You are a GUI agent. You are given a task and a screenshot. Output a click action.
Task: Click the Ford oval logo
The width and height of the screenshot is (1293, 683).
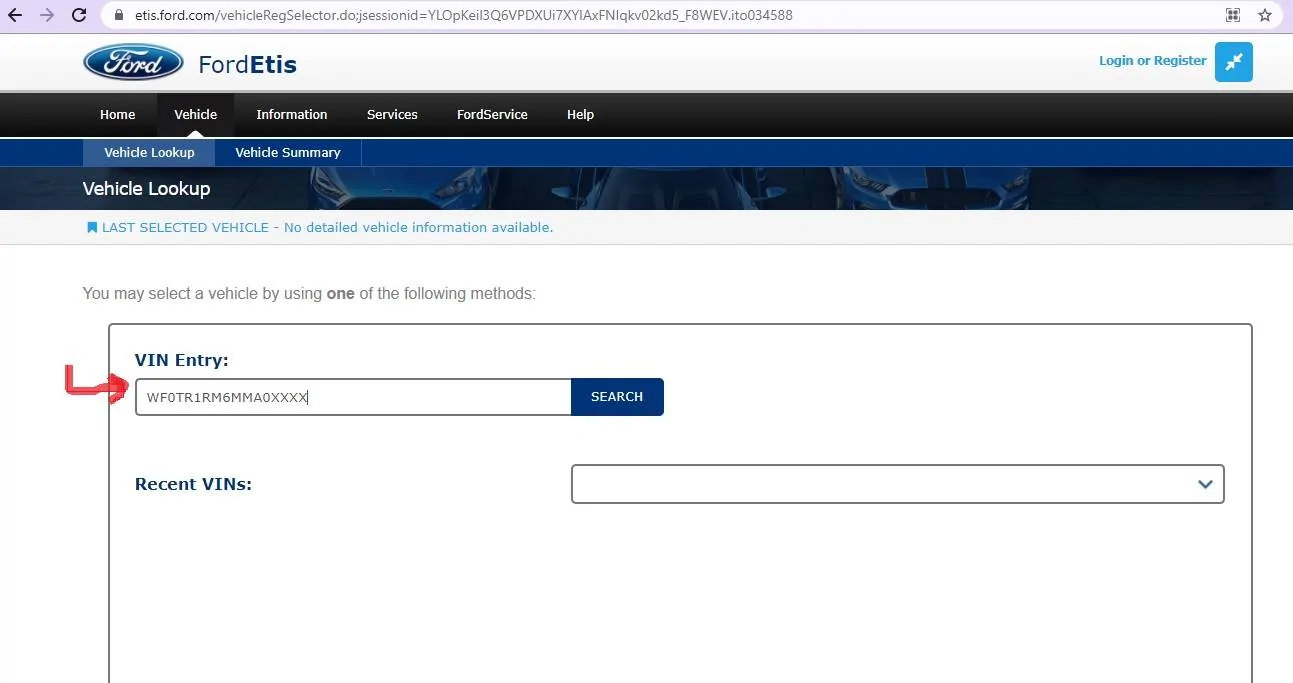coord(133,62)
